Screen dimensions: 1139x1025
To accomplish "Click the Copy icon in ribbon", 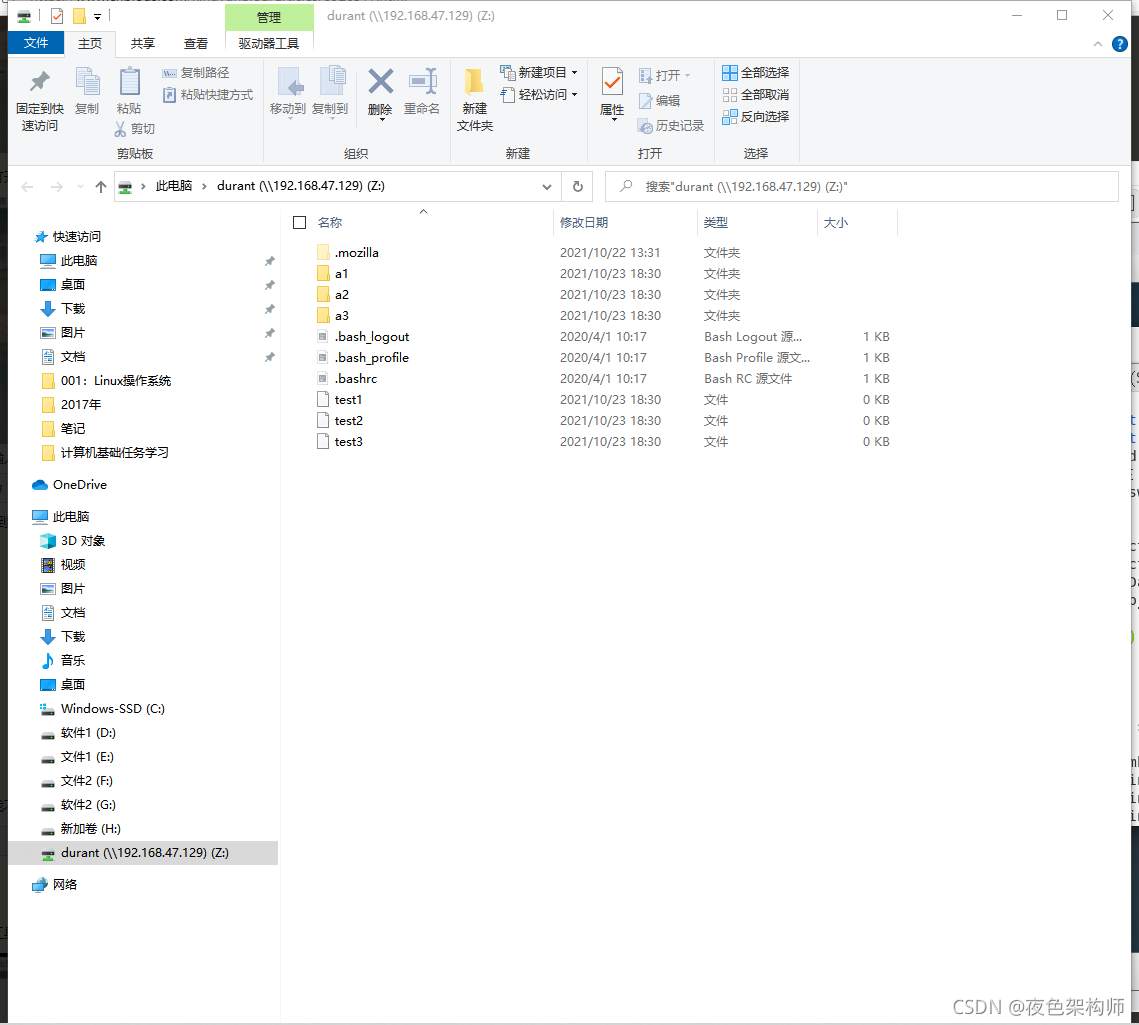I will pos(87,81).
